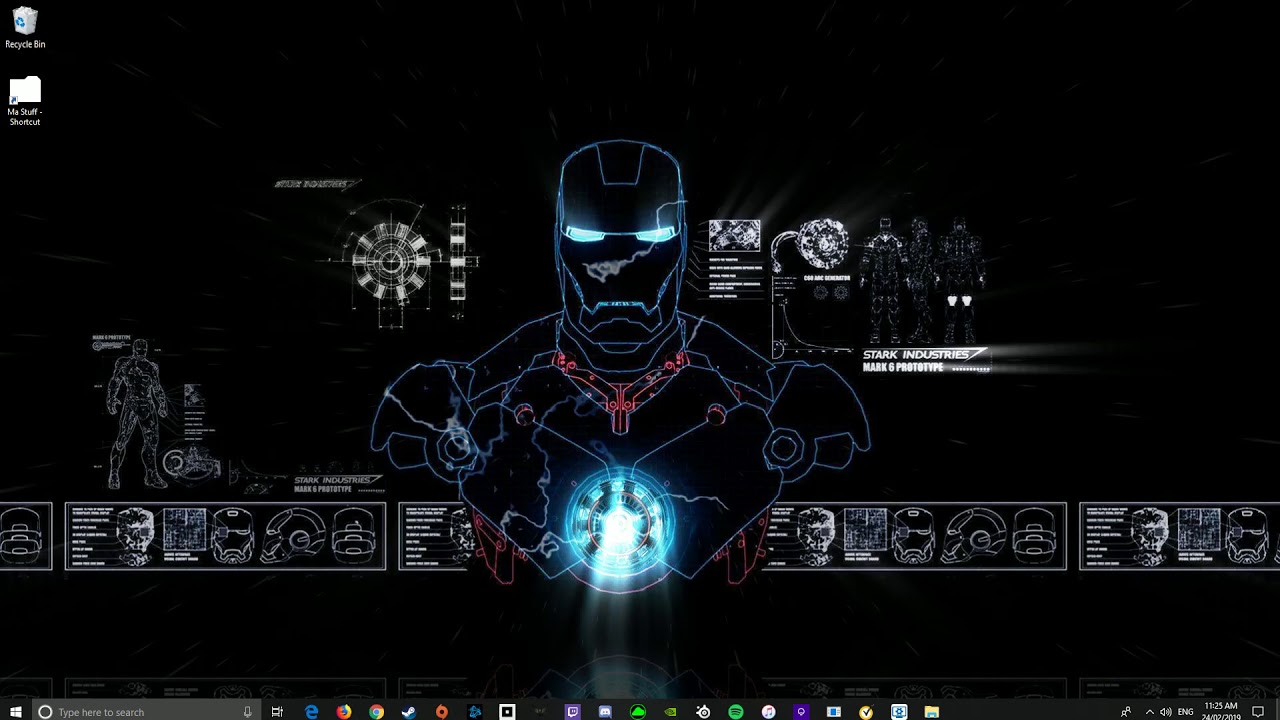The image size is (1280, 720).
Task: Open the Windows Start menu
Action: click(16, 711)
